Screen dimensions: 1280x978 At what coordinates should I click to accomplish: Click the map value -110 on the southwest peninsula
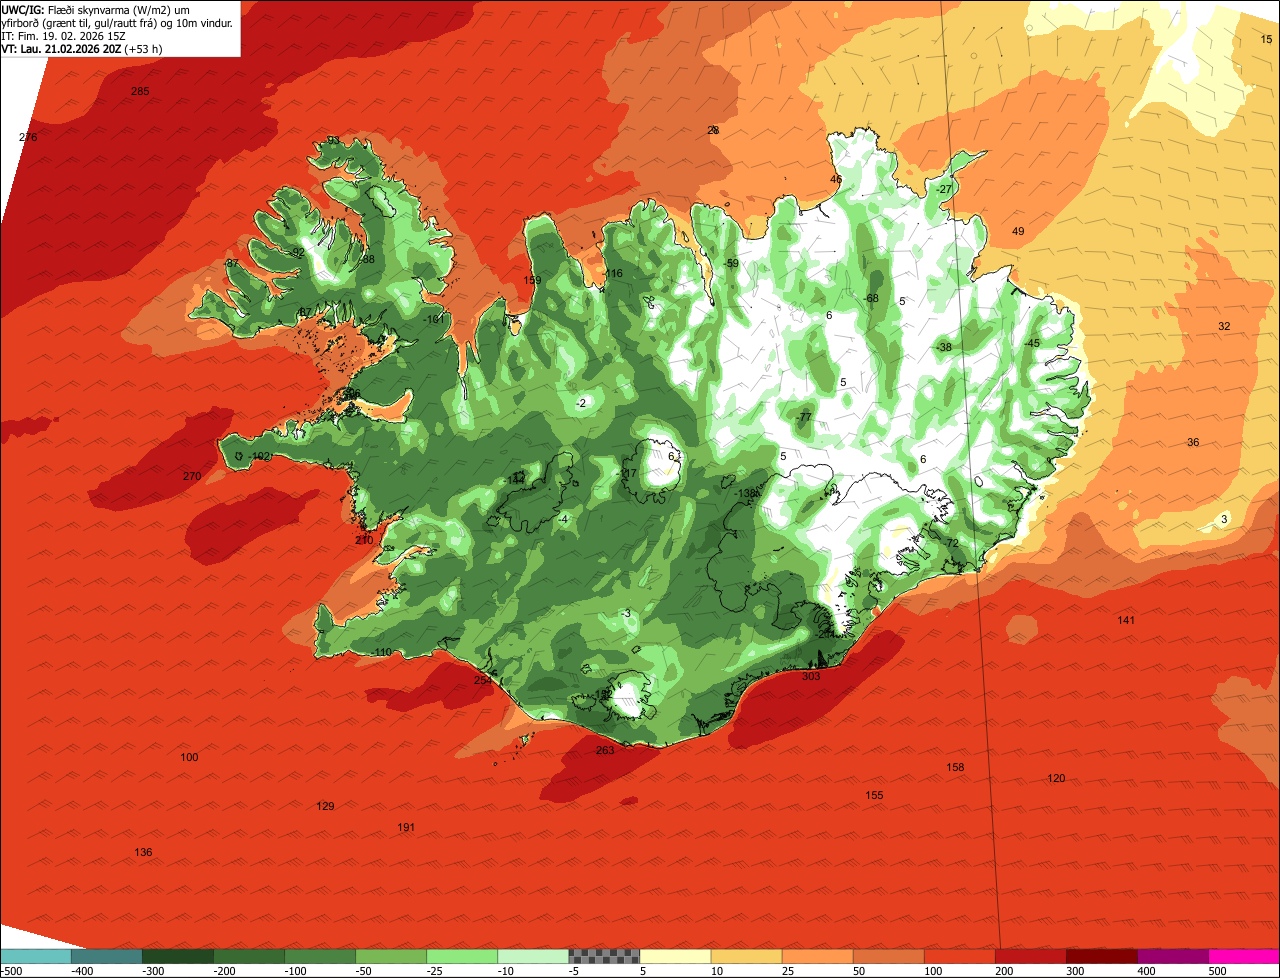tap(381, 653)
